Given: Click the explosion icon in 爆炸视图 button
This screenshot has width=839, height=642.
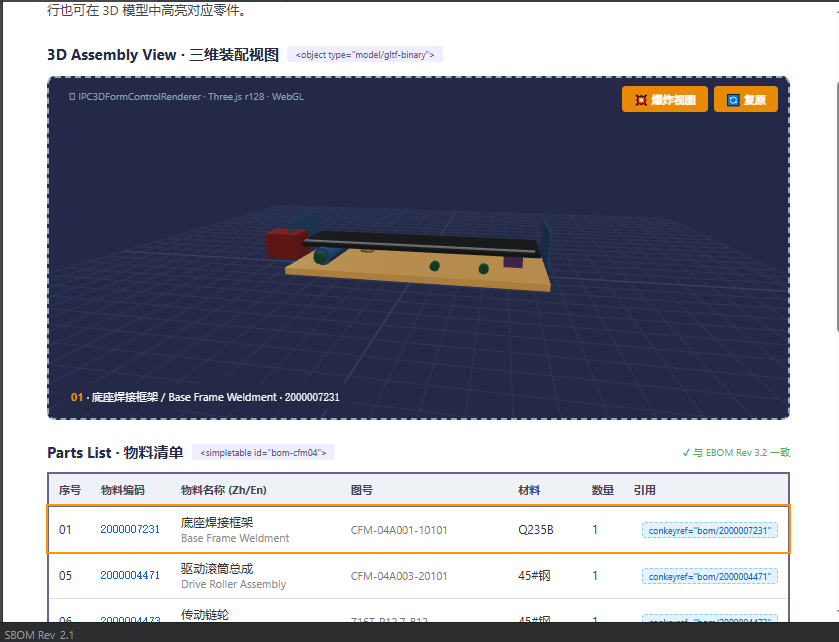Looking at the screenshot, I should [640, 100].
